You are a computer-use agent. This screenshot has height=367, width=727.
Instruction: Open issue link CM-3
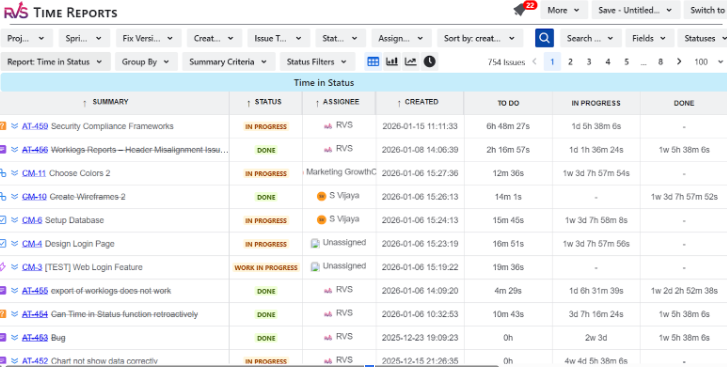[32, 267]
